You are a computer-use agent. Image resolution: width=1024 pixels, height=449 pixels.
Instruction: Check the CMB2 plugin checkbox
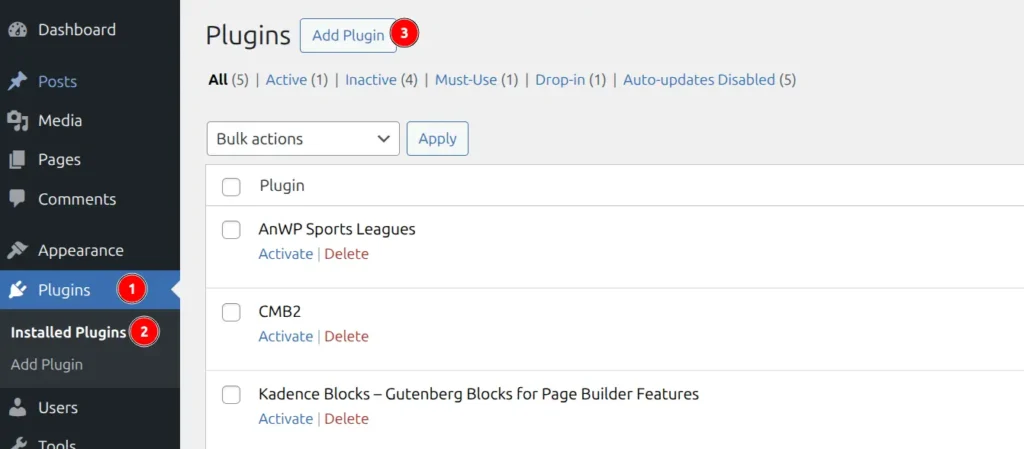click(231, 313)
